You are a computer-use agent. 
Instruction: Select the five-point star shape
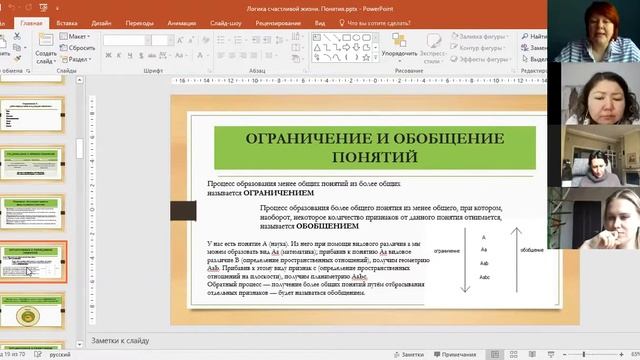tap(366, 58)
